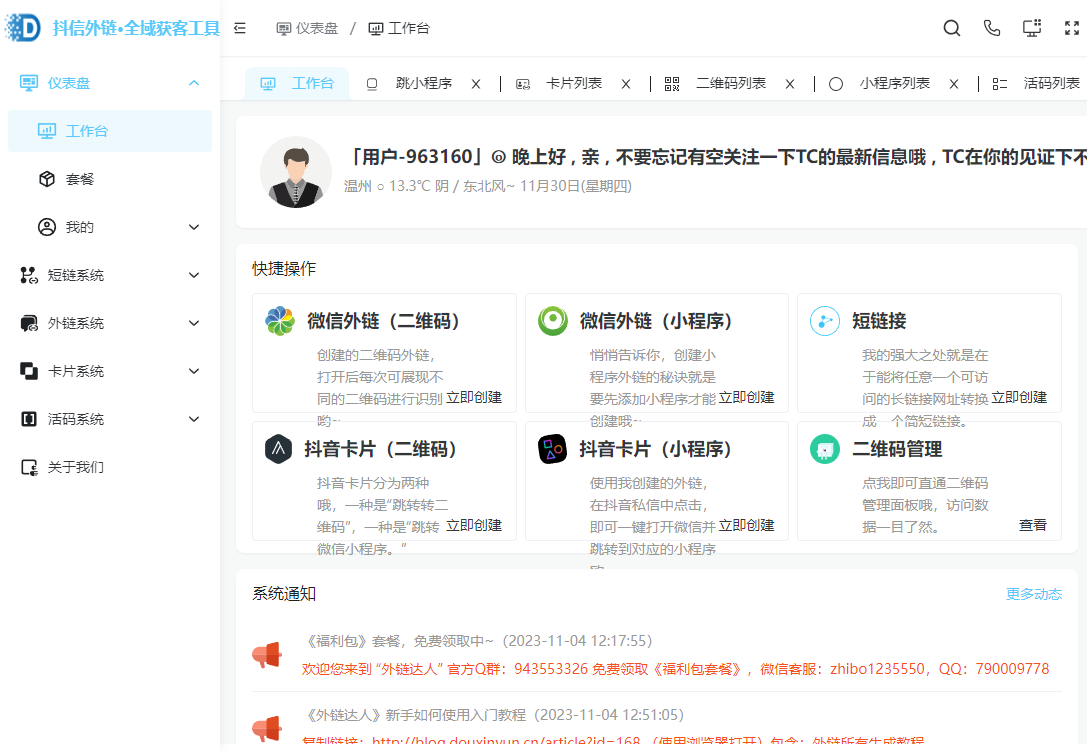Image resolution: width=1087 pixels, height=751 pixels.
Task: Switch to the 跳小程序 tab
Action: click(x=423, y=84)
